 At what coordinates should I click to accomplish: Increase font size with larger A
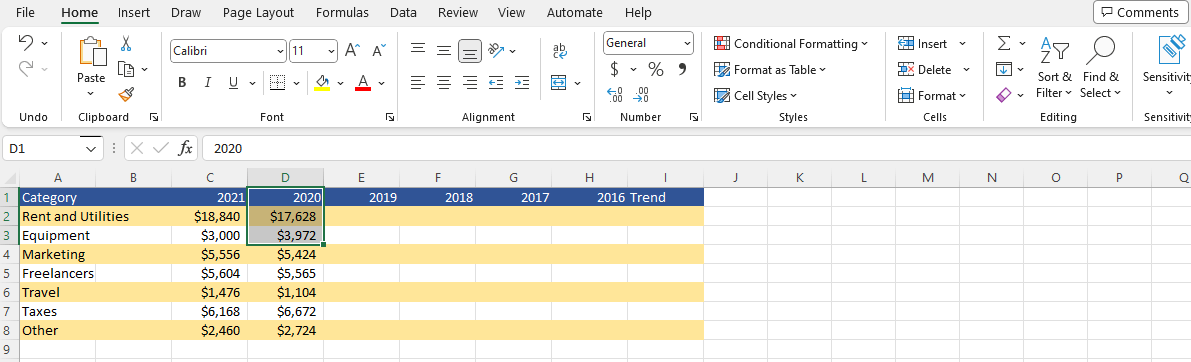tap(352, 51)
